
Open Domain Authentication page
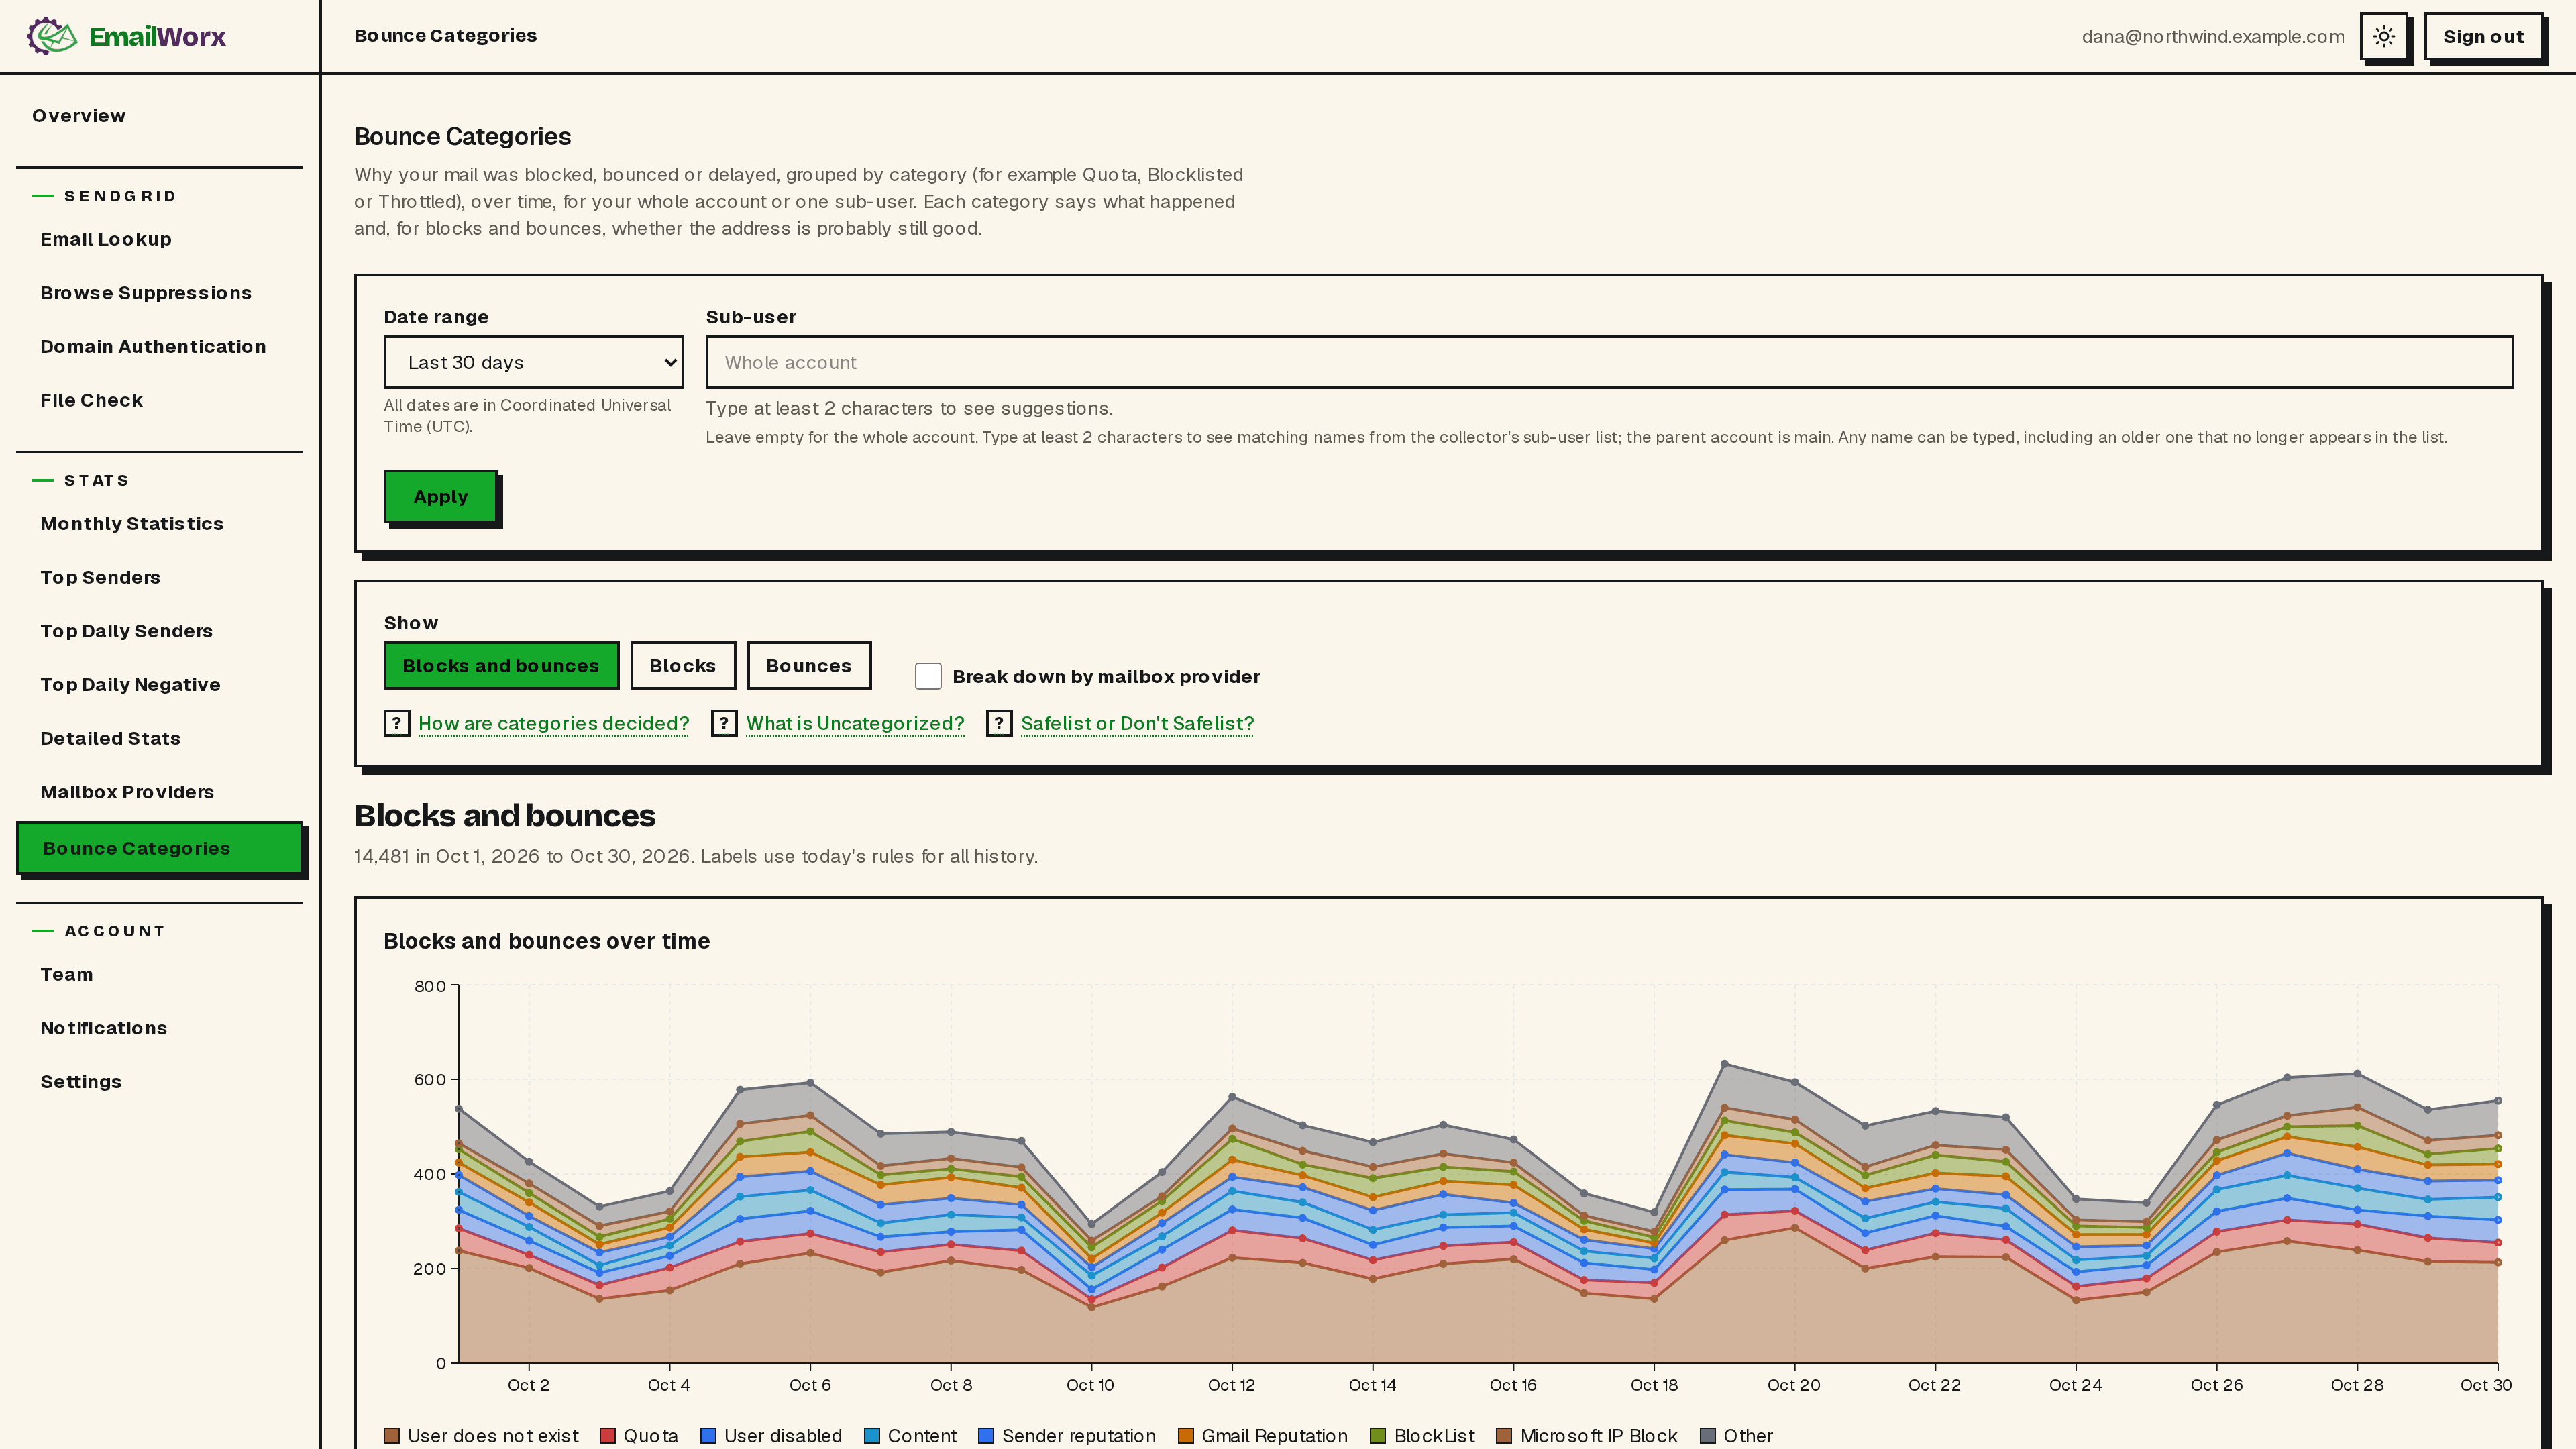153,347
